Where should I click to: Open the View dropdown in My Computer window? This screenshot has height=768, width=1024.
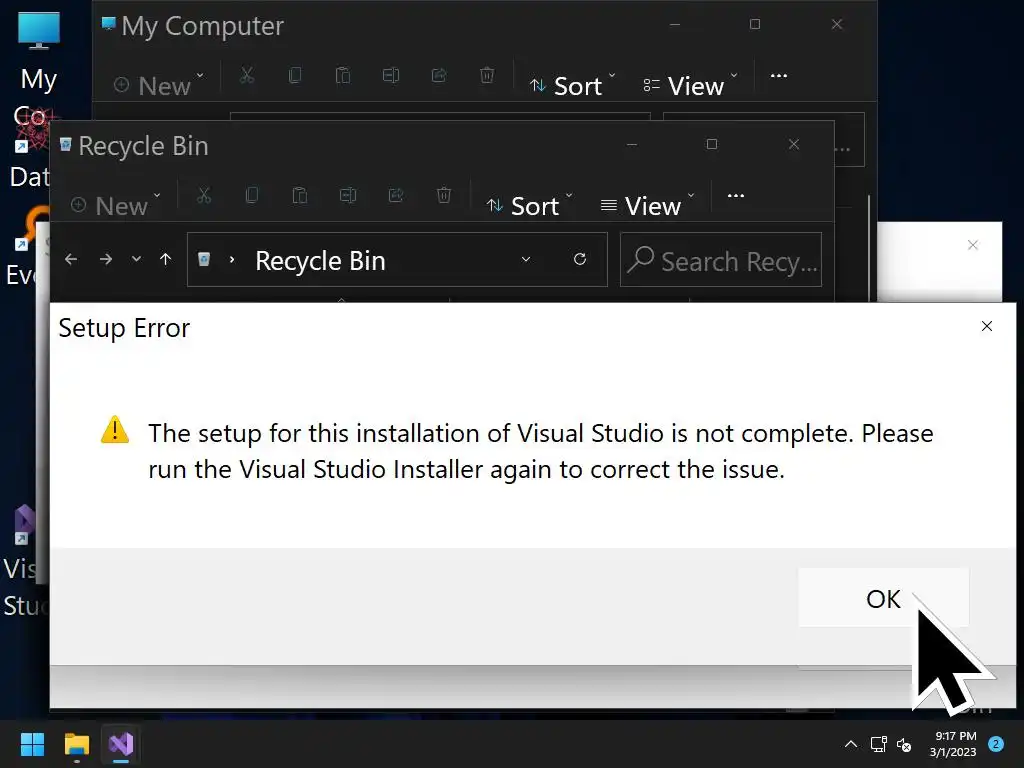click(690, 86)
